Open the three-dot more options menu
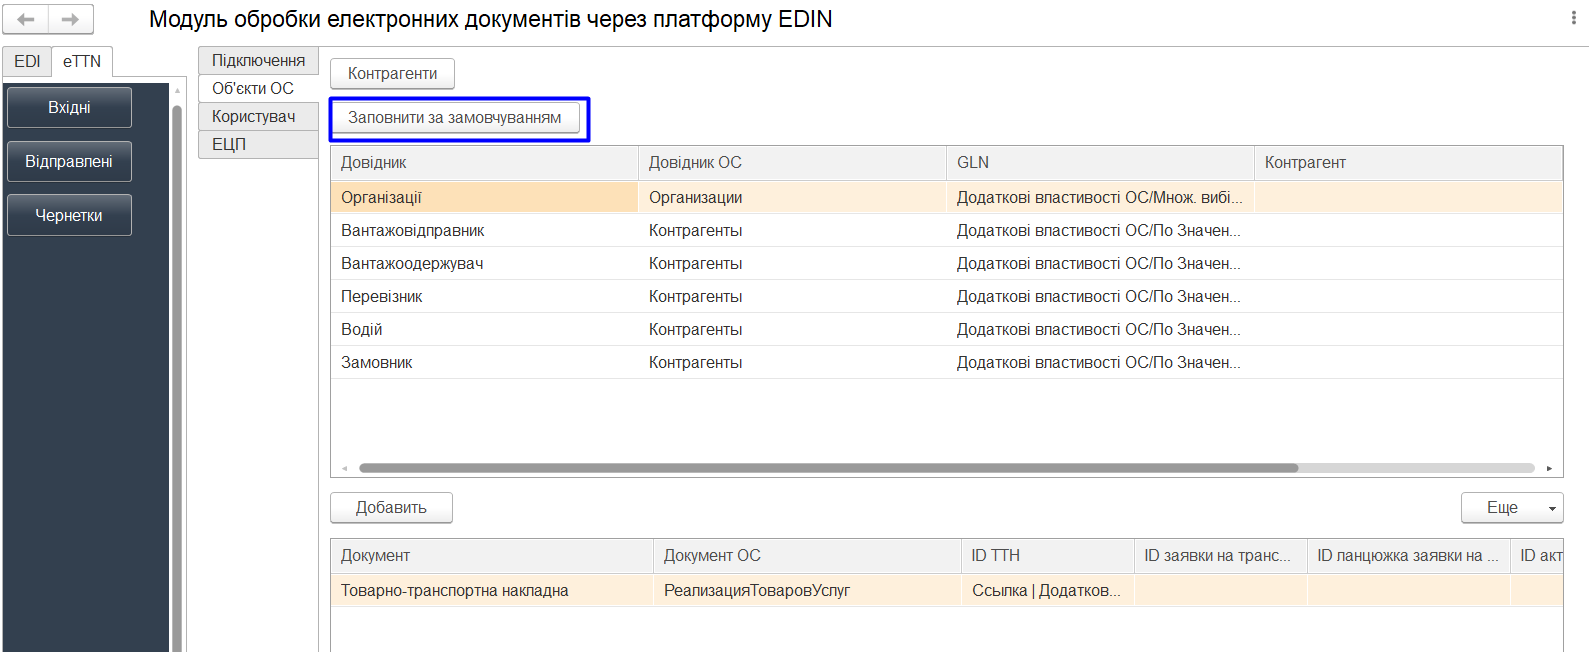Viewport: 1589px width, 652px height. [x=1573, y=18]
